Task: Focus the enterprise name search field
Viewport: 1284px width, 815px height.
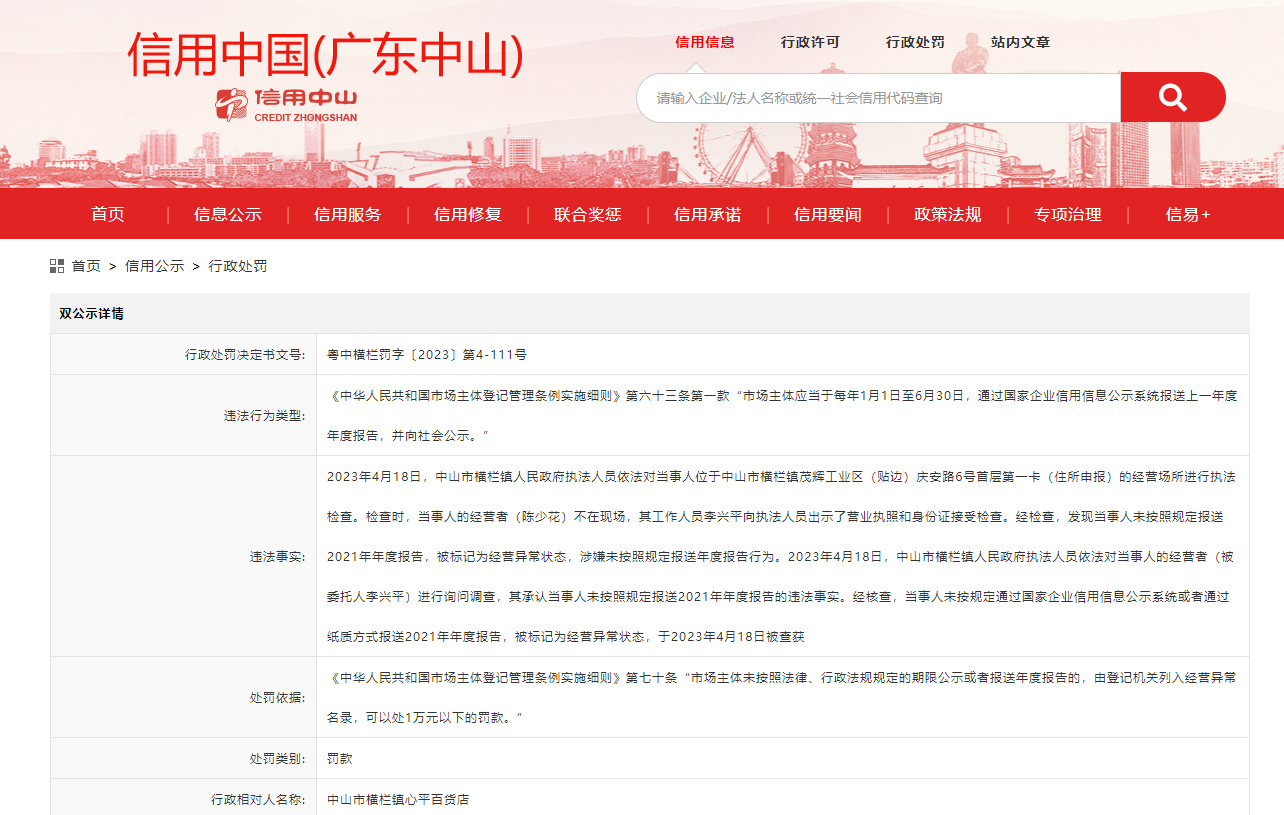Action: [x=878, y=97]
